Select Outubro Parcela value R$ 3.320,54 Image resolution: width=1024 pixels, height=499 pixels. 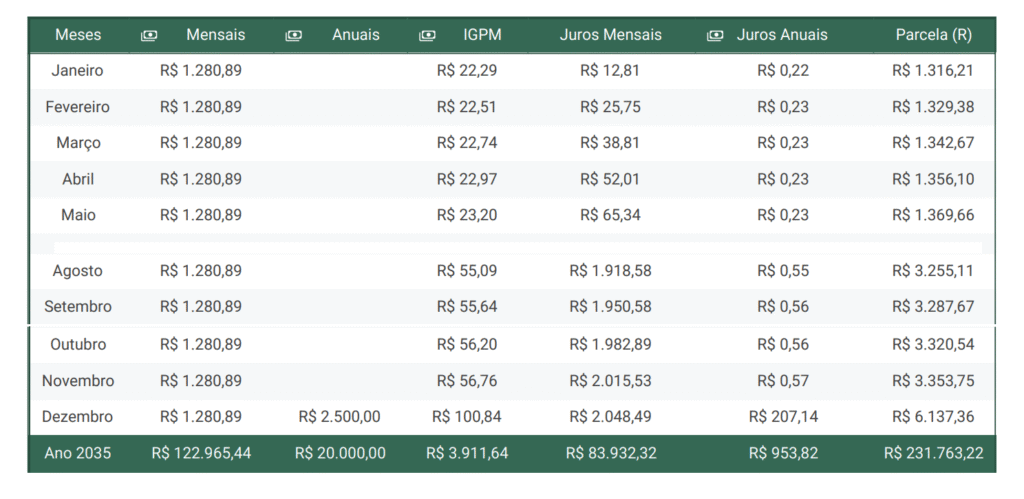click(934, 344)
